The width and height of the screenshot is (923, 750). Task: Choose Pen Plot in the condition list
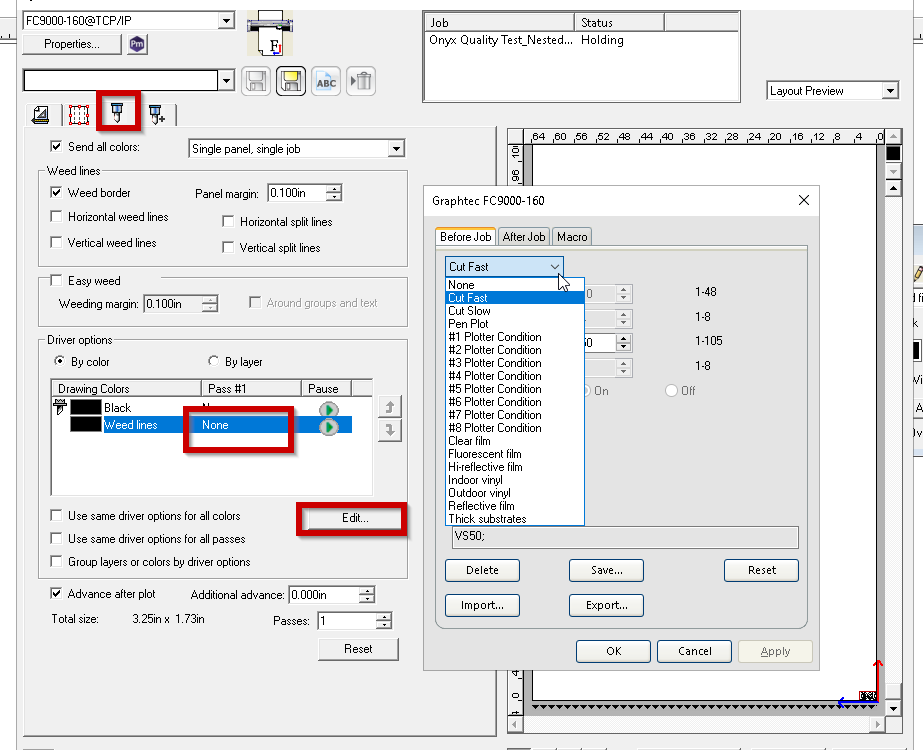coord(515,324)
